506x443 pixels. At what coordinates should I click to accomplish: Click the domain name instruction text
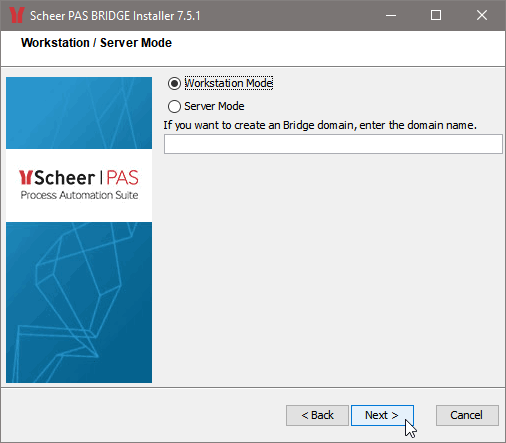click(x=320, y=125)
